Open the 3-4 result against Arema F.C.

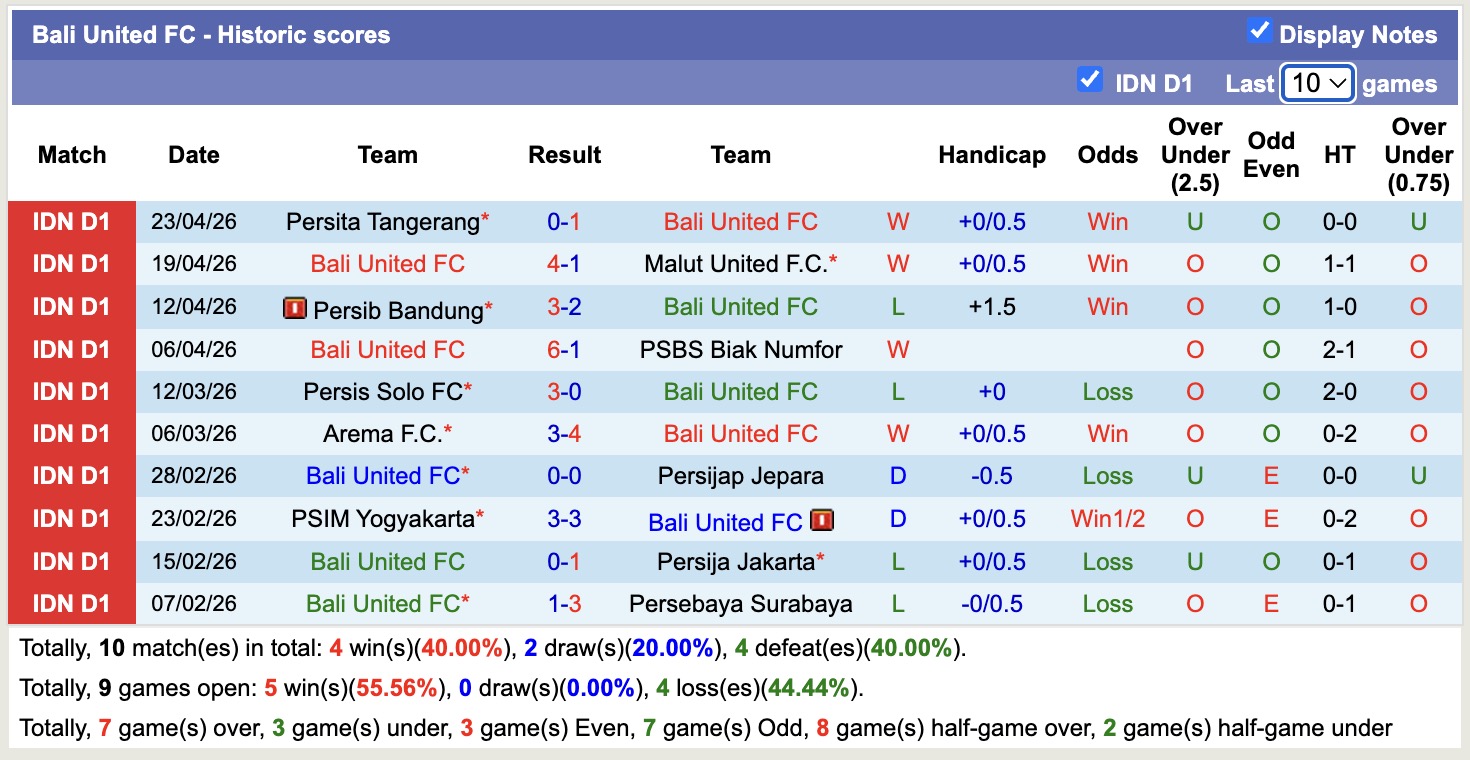click(564, 434)
